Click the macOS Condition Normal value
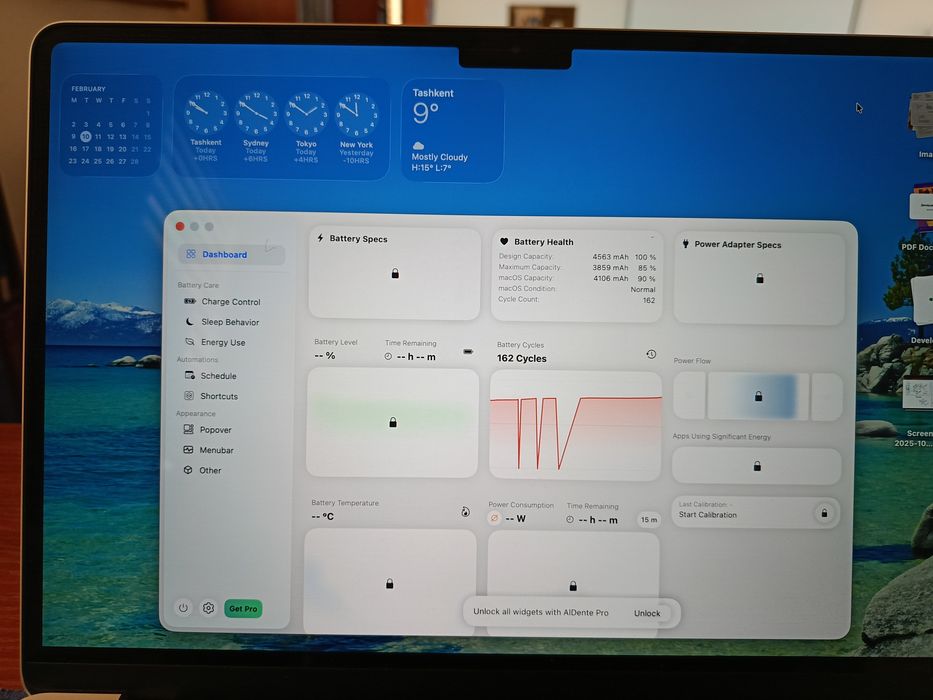The width and height of the screenshot is (933, 700). tap(643, 289)
